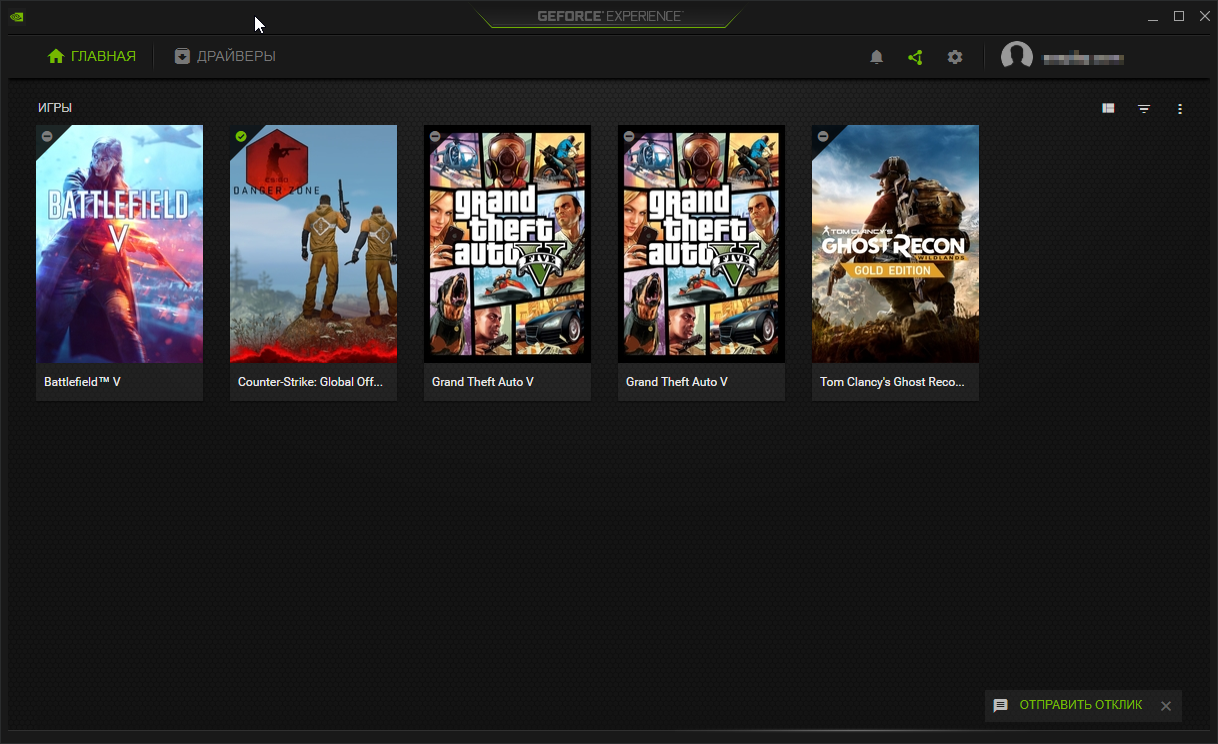Click Counter-Strike: Global Off... title text
This screenshot has height=744, width=1218.
310,382
